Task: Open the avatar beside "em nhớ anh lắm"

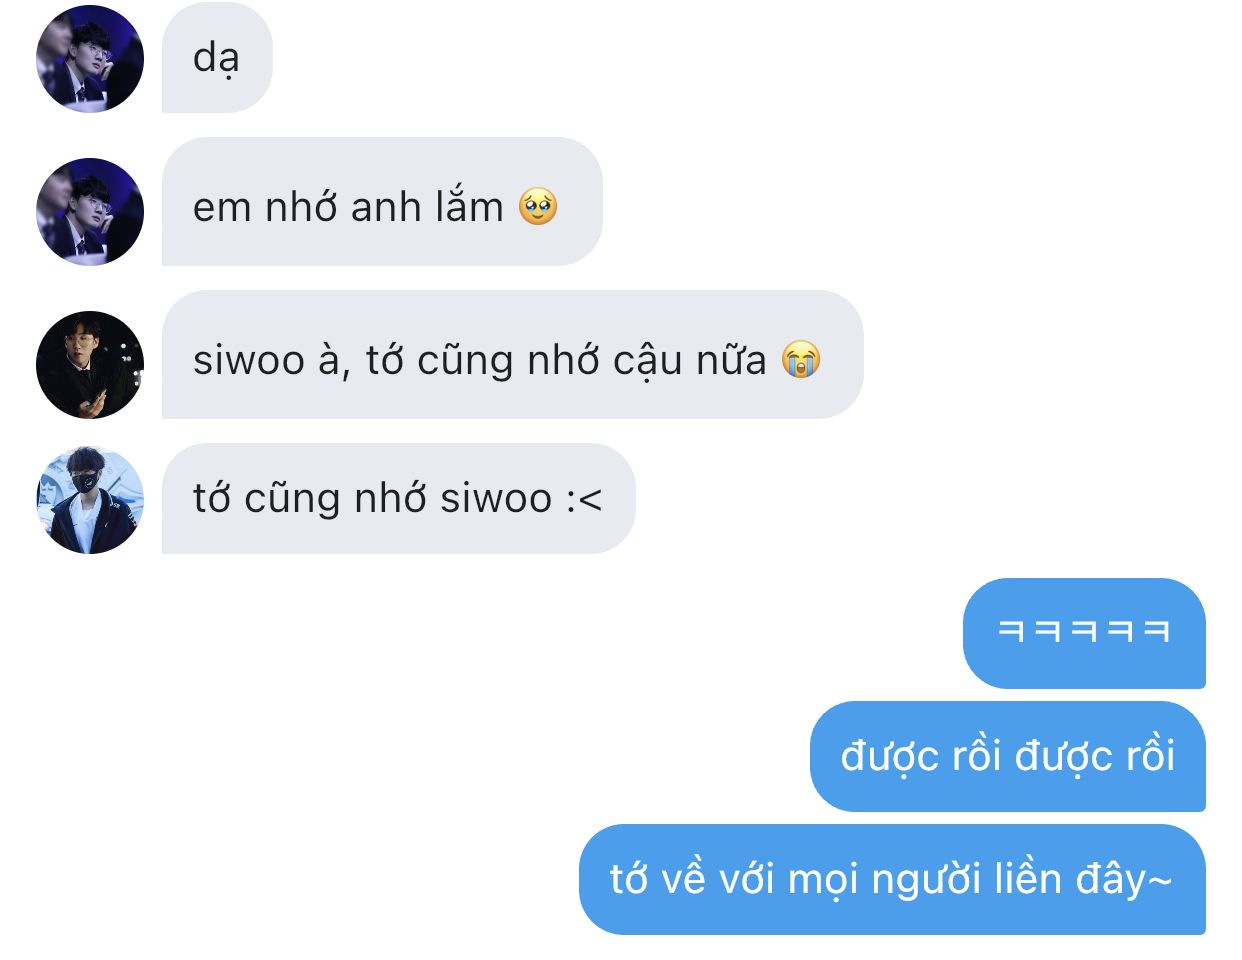Action: tap(90, 212)
